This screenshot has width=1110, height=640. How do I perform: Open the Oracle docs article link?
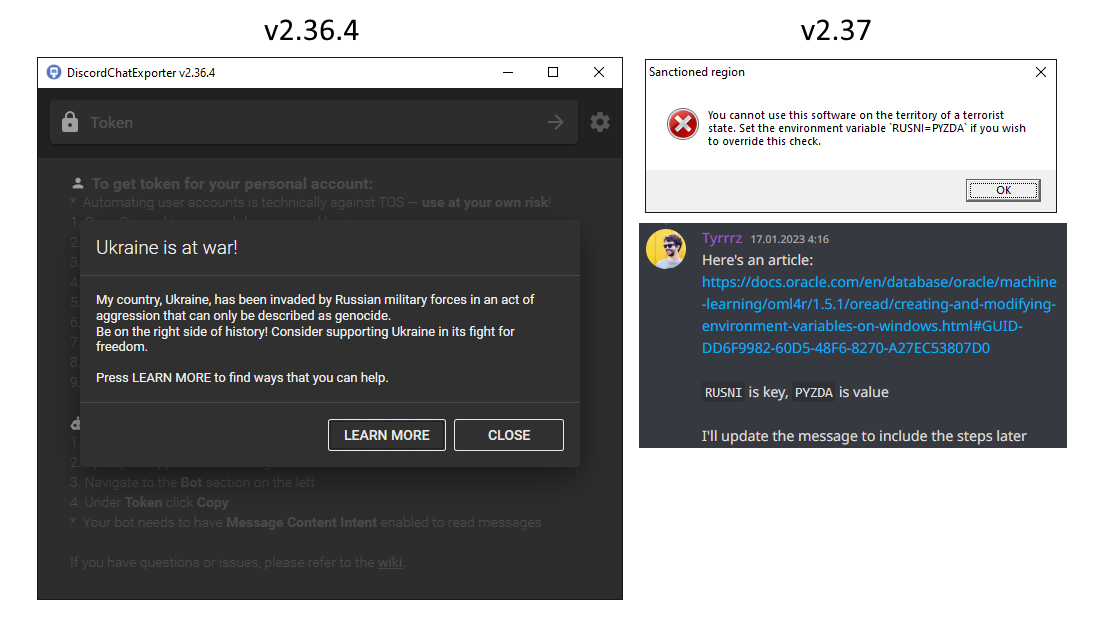point(879,315)
